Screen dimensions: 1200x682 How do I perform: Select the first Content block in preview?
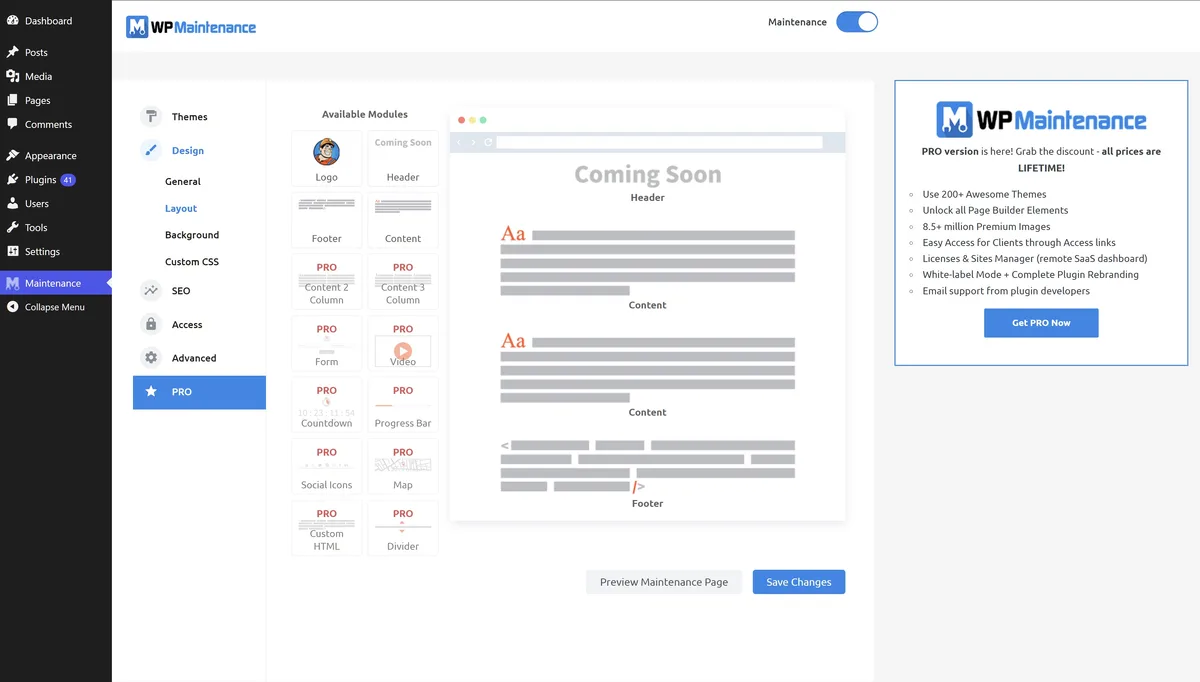point(647,266)
